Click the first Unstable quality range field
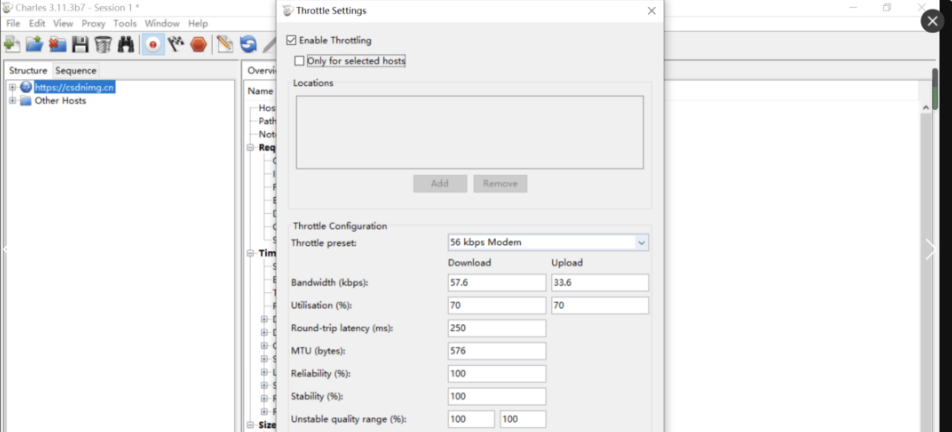The image size is (952, 432). pos(471,419)
